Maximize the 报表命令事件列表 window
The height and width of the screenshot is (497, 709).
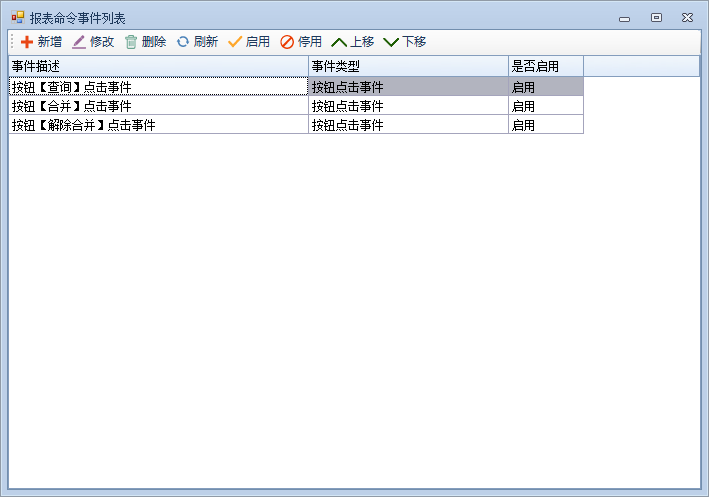[x=656, y=17]
